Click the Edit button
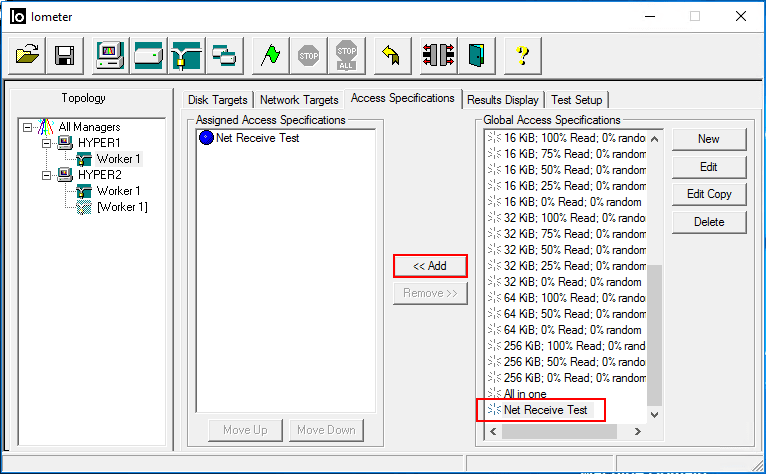 [x=709, y=167]
